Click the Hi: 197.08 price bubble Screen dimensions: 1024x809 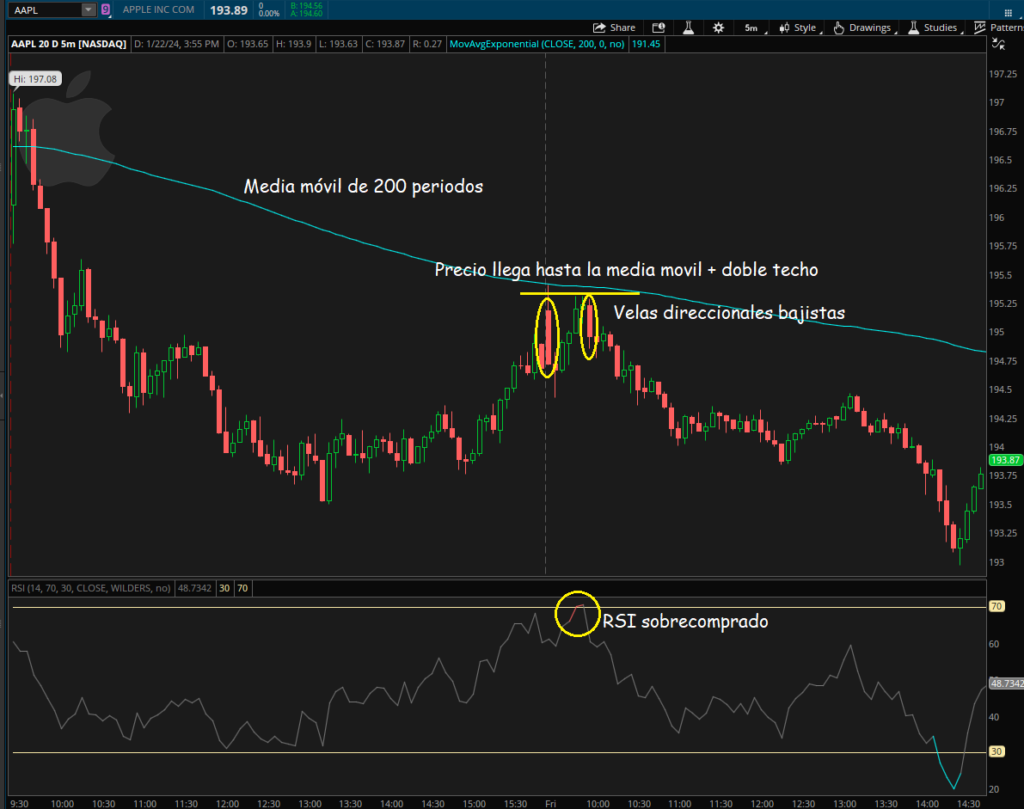tap(35, 79)
